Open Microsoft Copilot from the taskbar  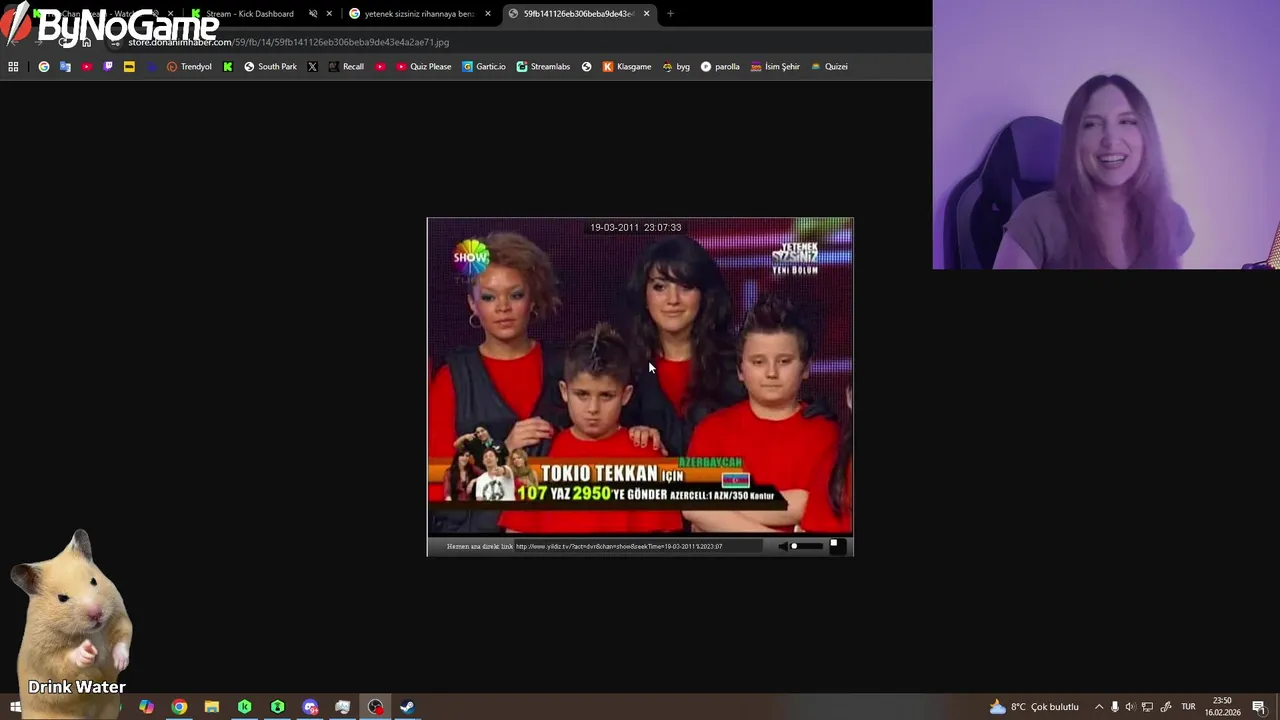point(146,707)
